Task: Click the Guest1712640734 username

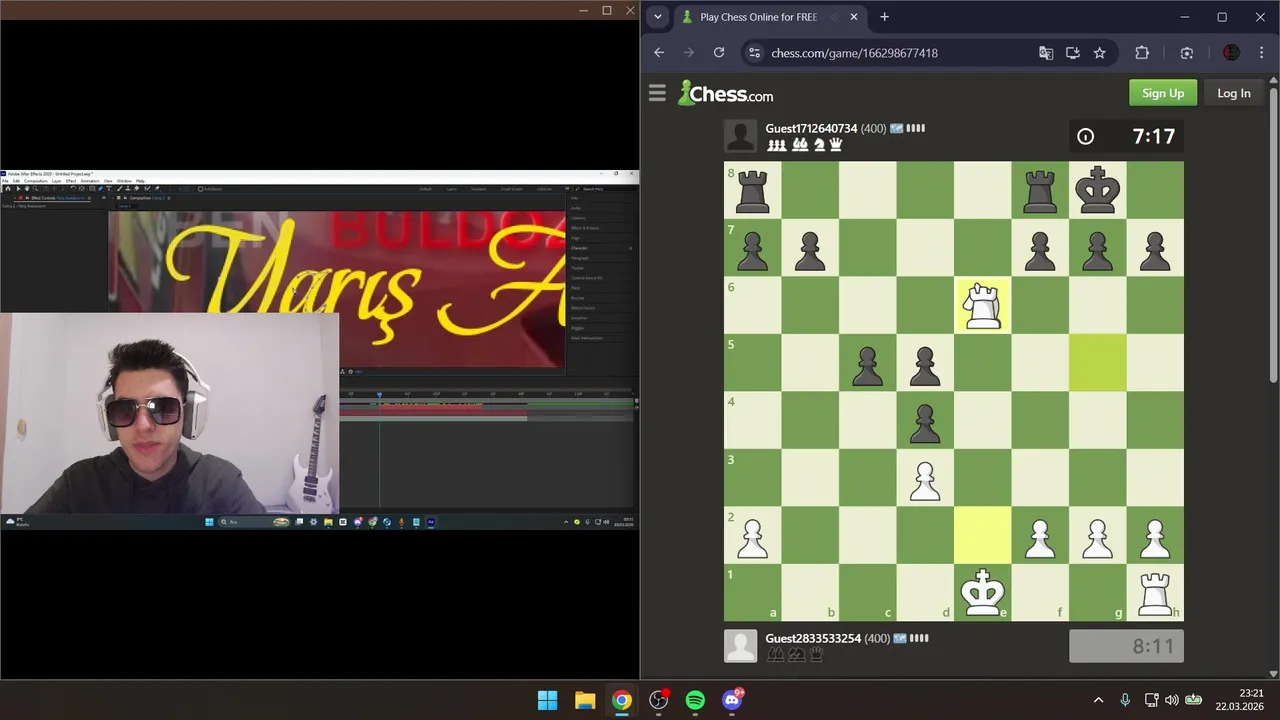Action: 811,129
